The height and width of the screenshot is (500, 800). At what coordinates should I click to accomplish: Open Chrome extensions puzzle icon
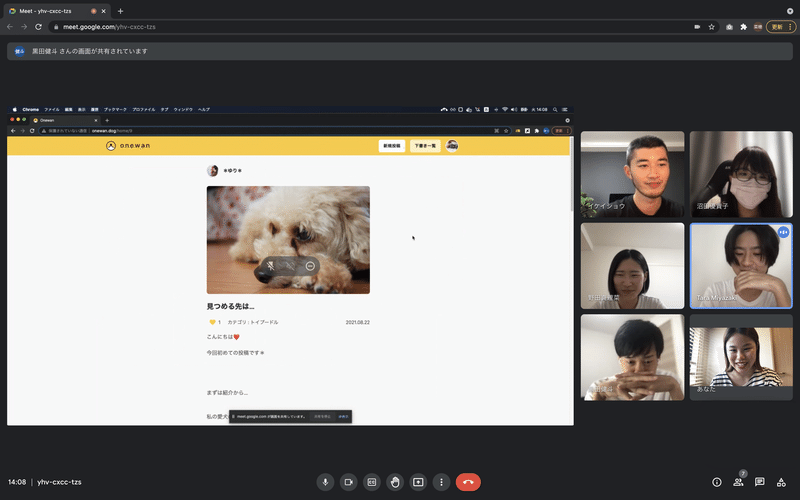pyautogui.click(x=743, y=27)
